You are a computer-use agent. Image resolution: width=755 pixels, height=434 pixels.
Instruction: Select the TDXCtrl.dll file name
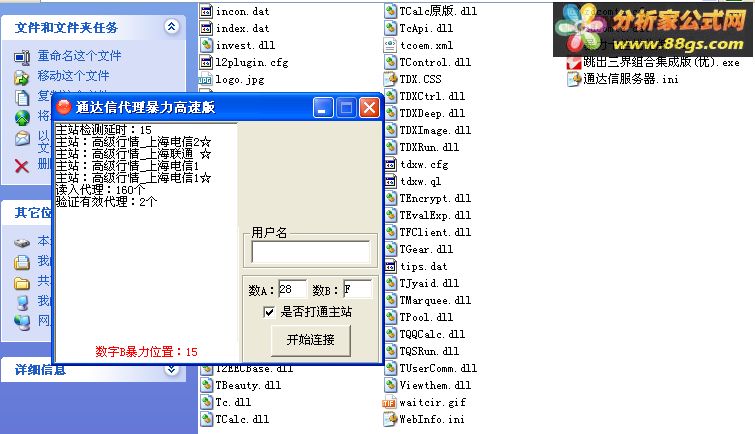pos(432,96)
